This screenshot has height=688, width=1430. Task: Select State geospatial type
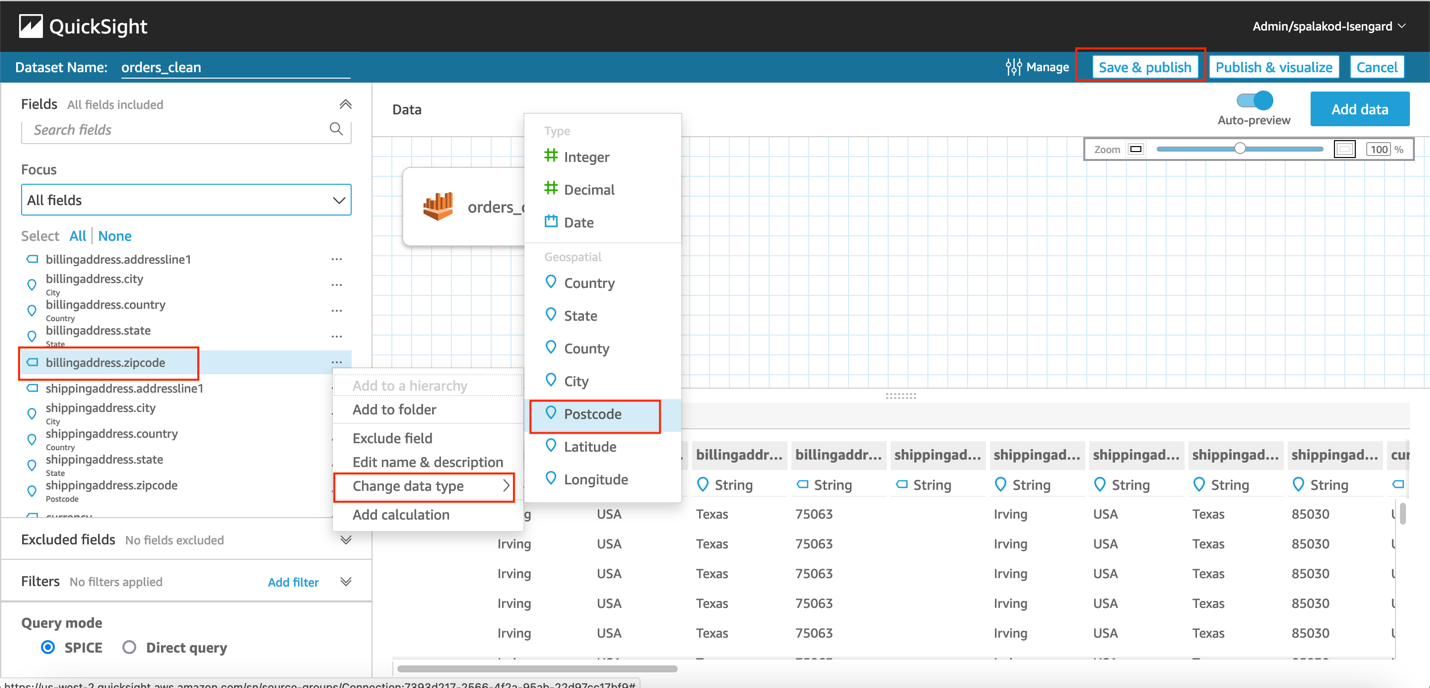603,315
